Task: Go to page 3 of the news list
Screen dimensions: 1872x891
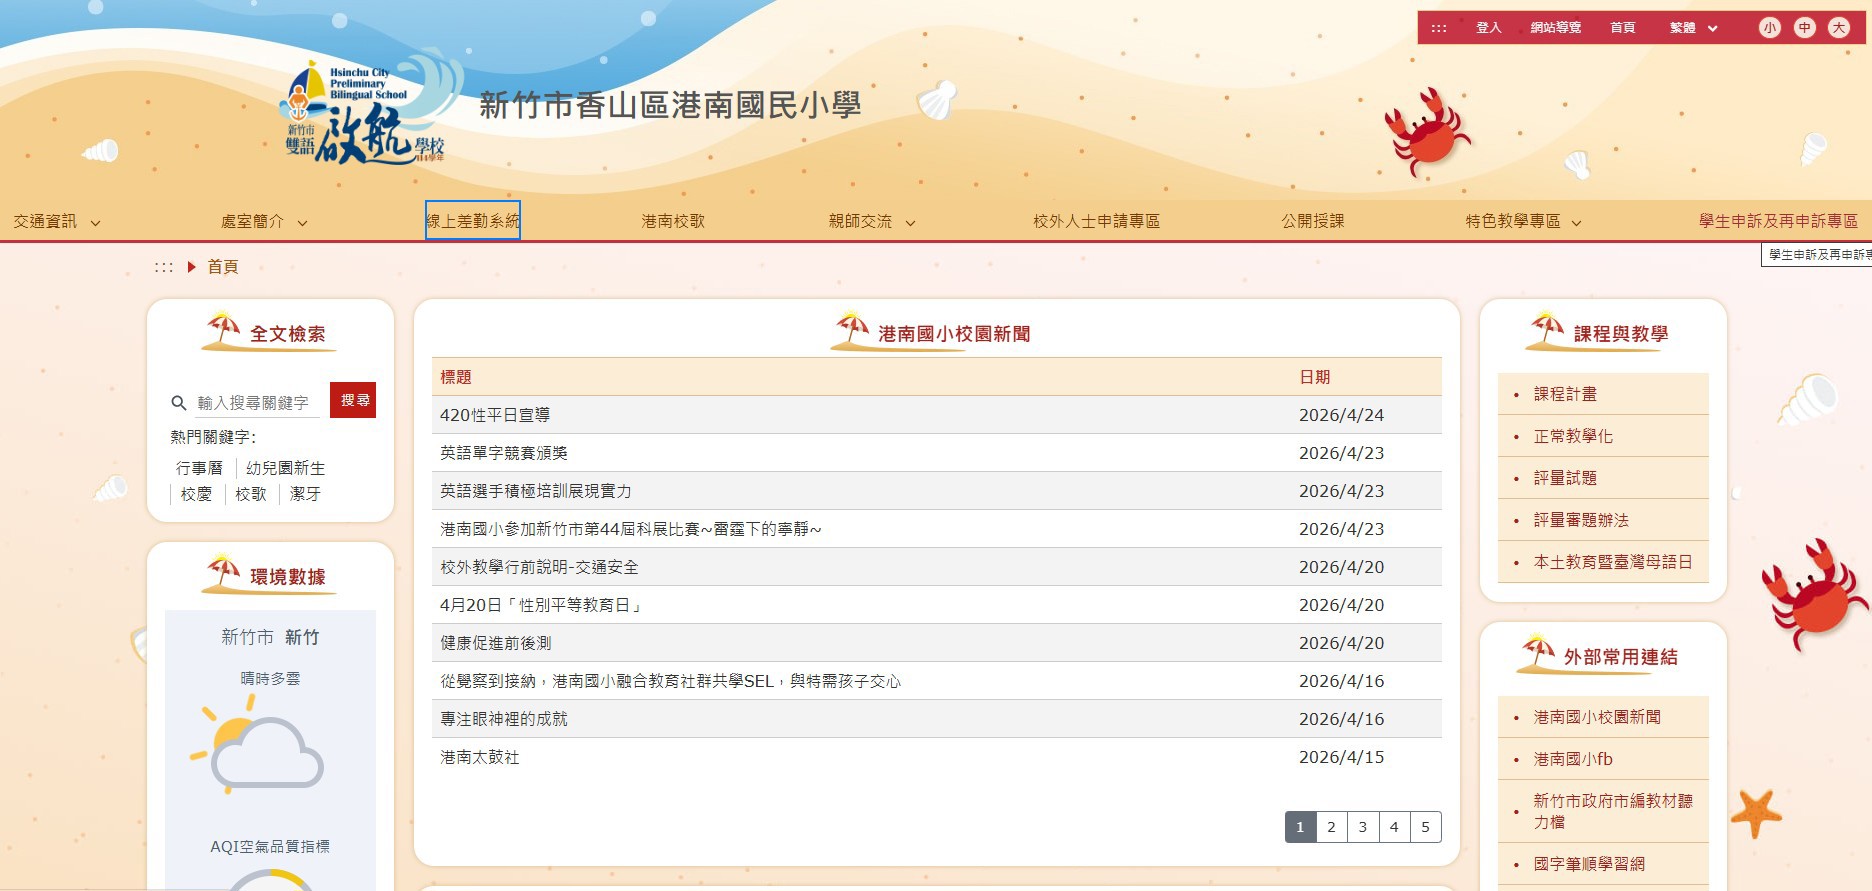Action: 1362,827
